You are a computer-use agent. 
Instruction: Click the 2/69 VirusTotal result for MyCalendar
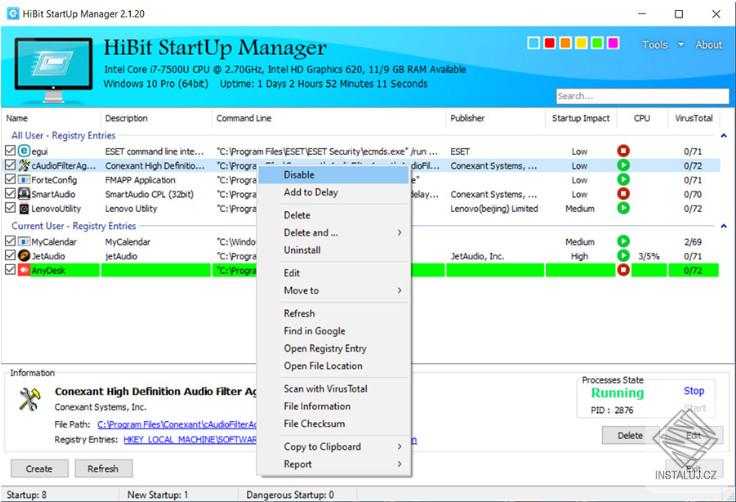(x=693, y=242)
